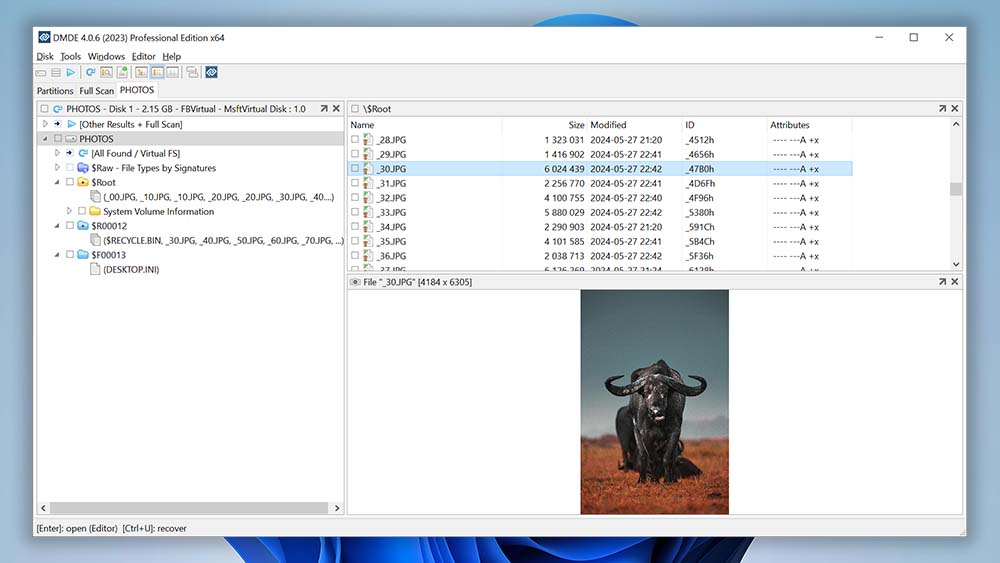Collapse the $Root folder node
Viewport: 1000px width, 563px height.
(x=57, y=182)
